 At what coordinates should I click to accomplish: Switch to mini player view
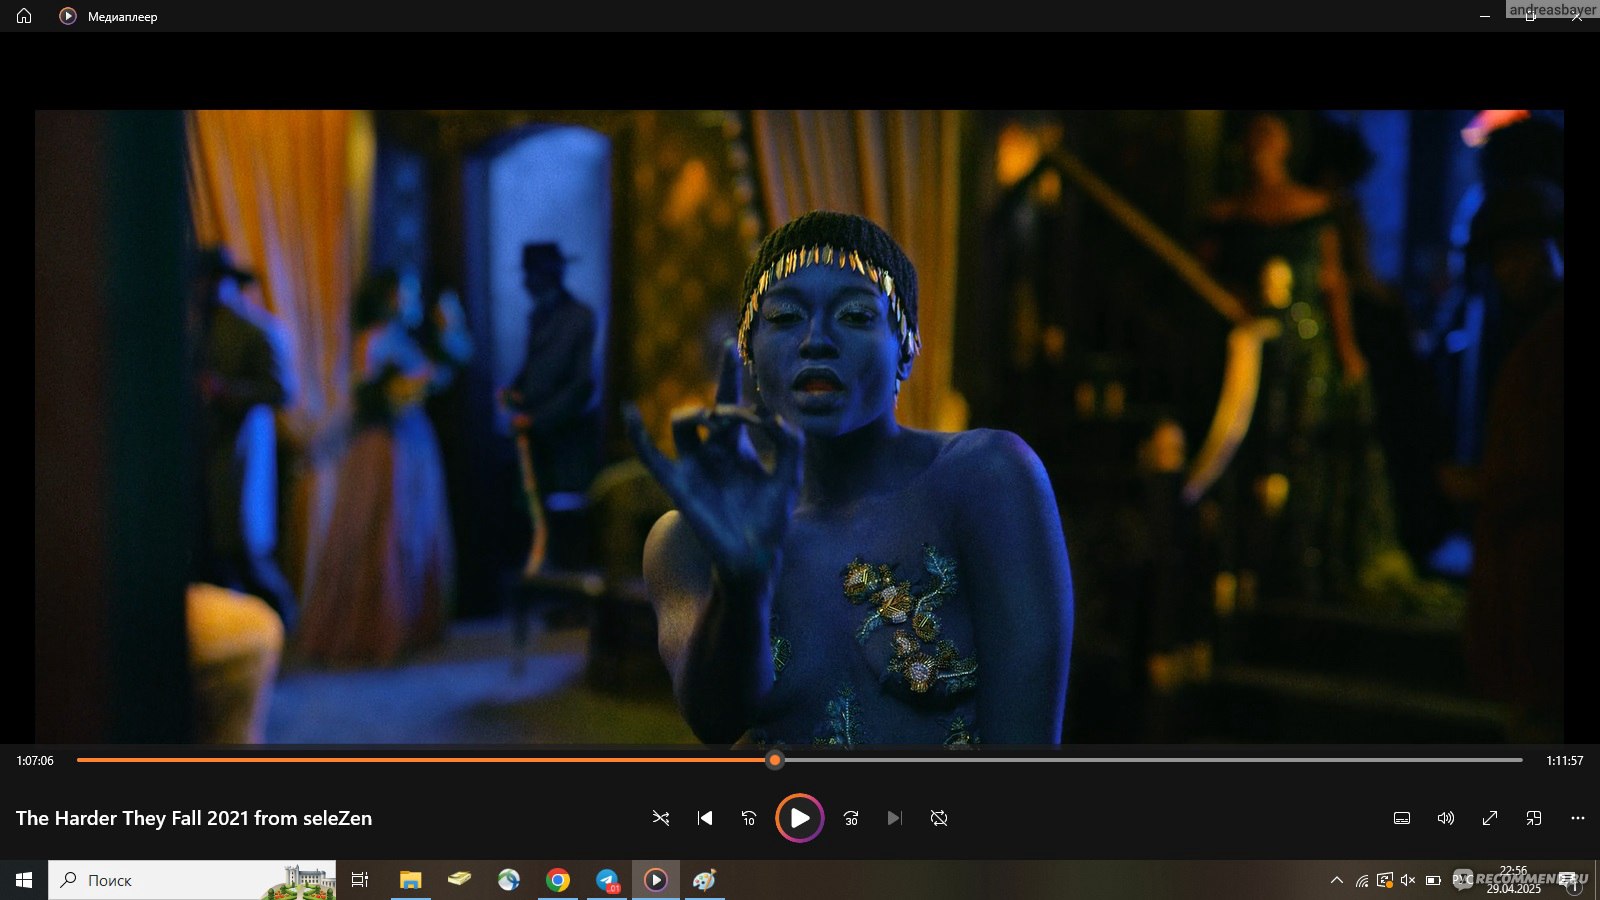pos(1534,818)
